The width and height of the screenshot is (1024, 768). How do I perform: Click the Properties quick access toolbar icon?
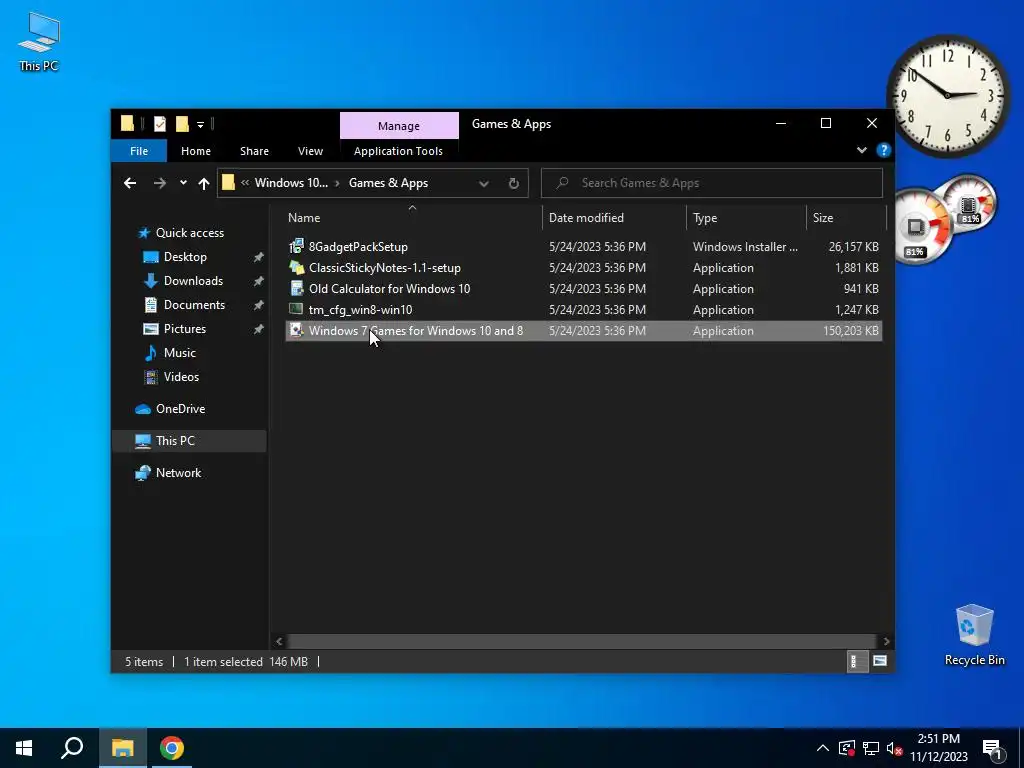point(159,123)
